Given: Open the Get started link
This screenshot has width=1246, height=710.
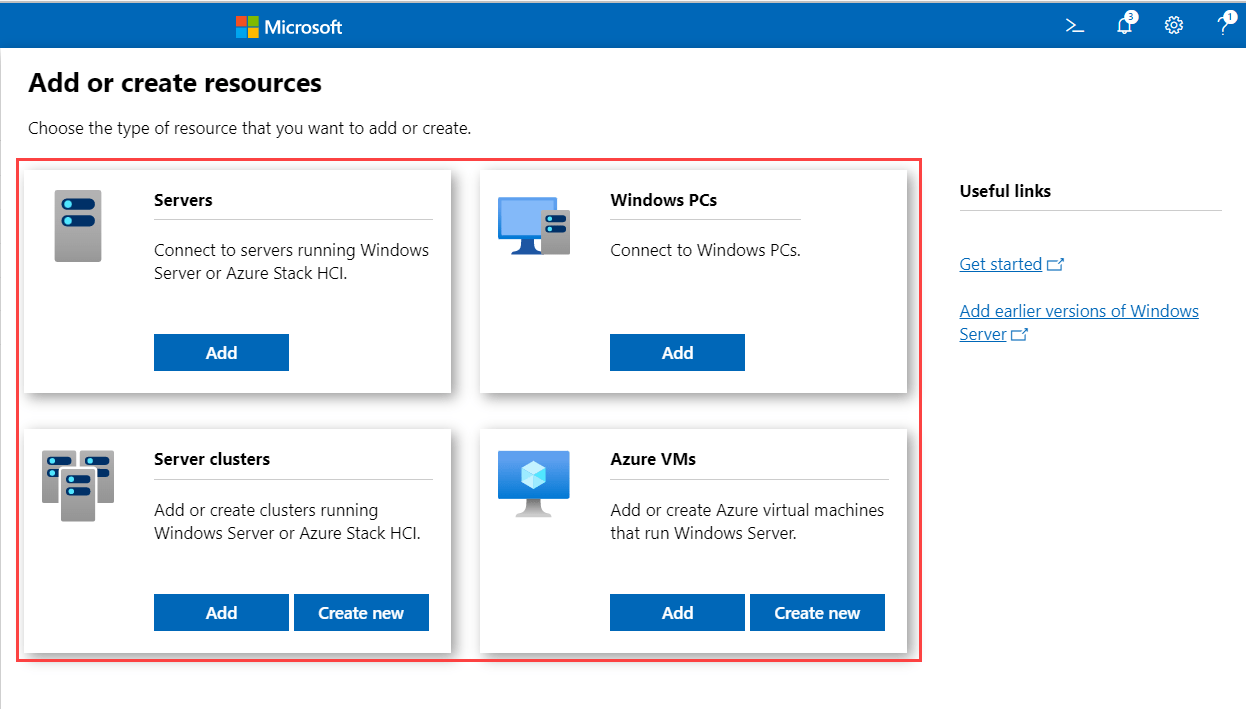Looking at the screenshot, I should 1000,264.
